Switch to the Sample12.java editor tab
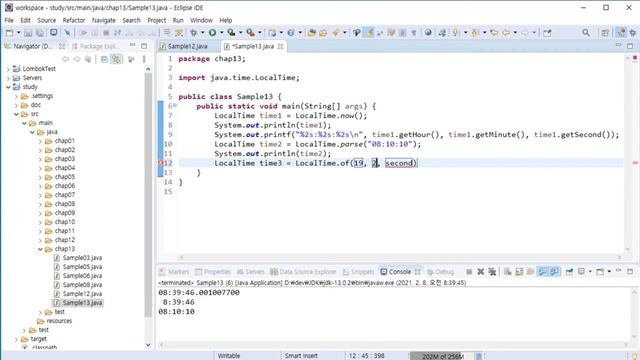 pos(187,46)
